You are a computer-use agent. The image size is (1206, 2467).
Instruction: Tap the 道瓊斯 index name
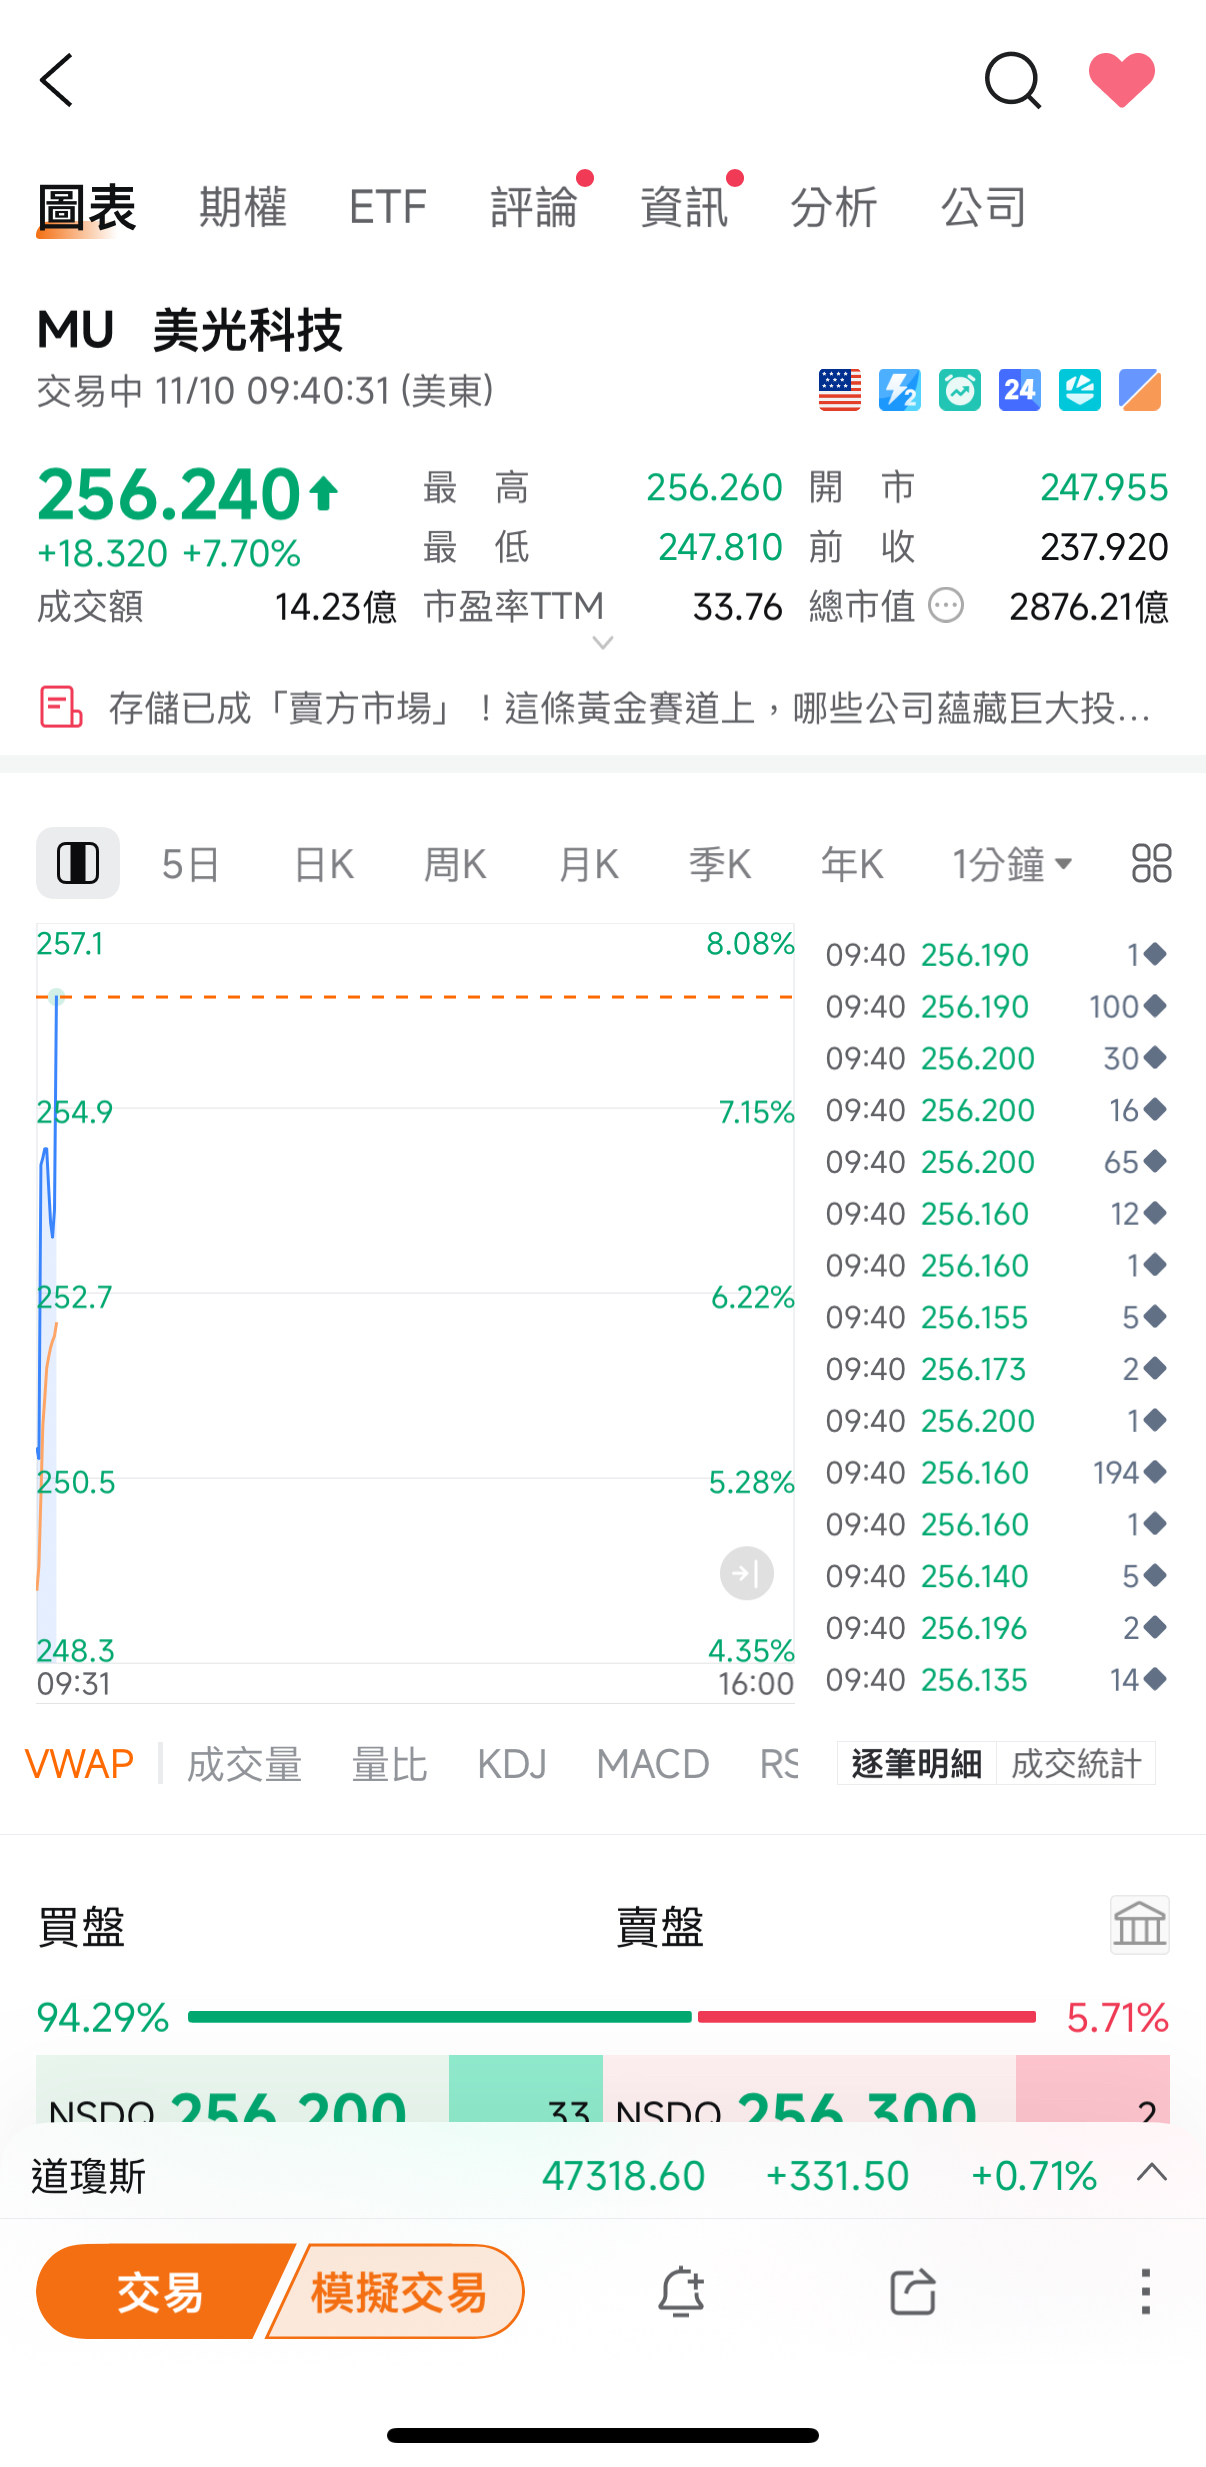coord(89,2176)
